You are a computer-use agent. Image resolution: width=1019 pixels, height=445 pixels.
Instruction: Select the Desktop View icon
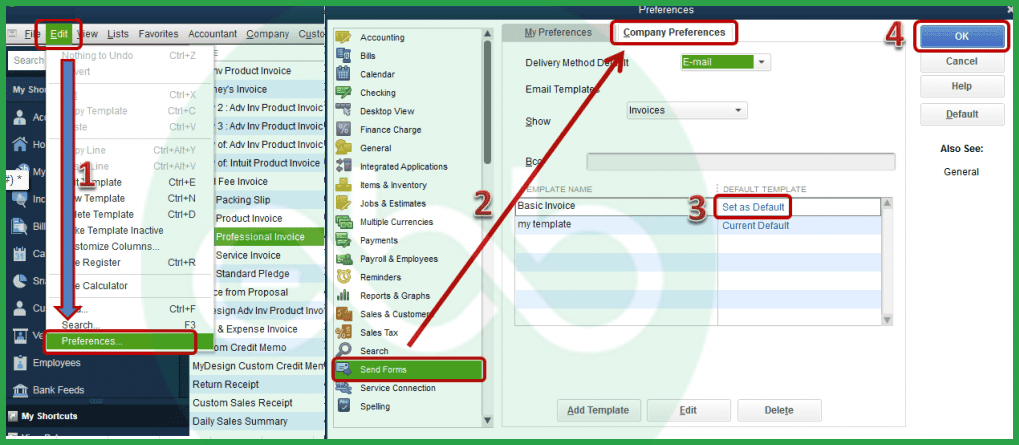343,111
